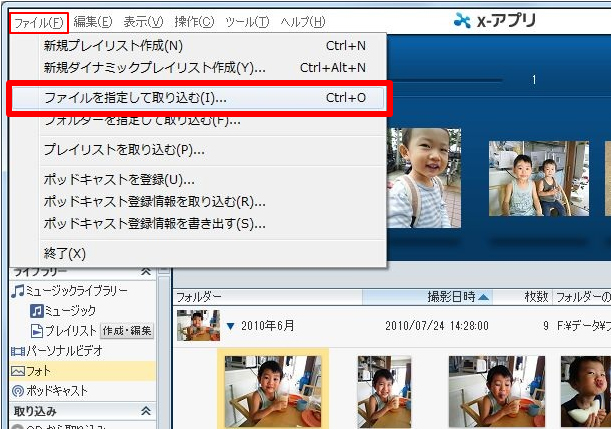612x430 pixels.
Task: Select the ミュージック icon in sidebar
Action: point(36,311)
